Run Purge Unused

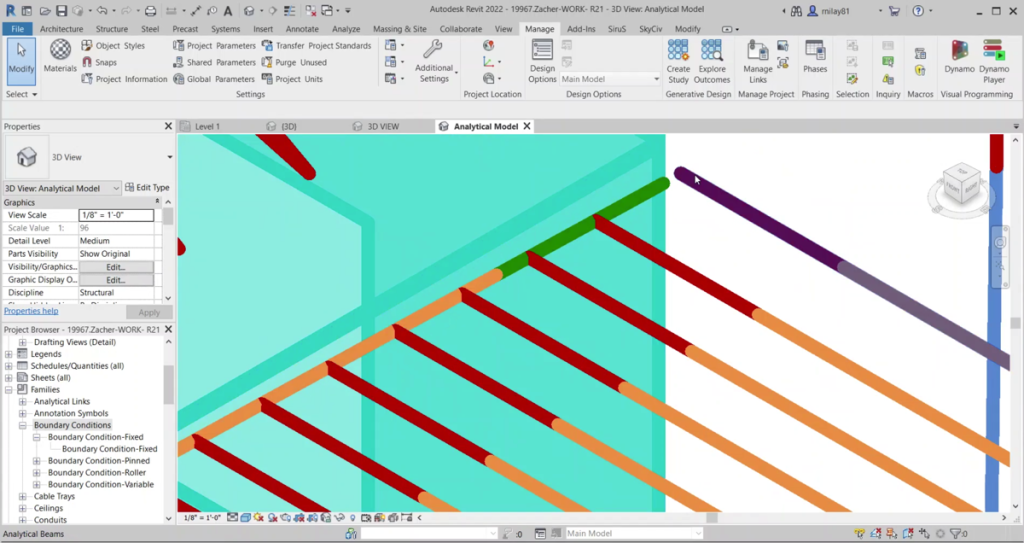(x=294, y=62)
